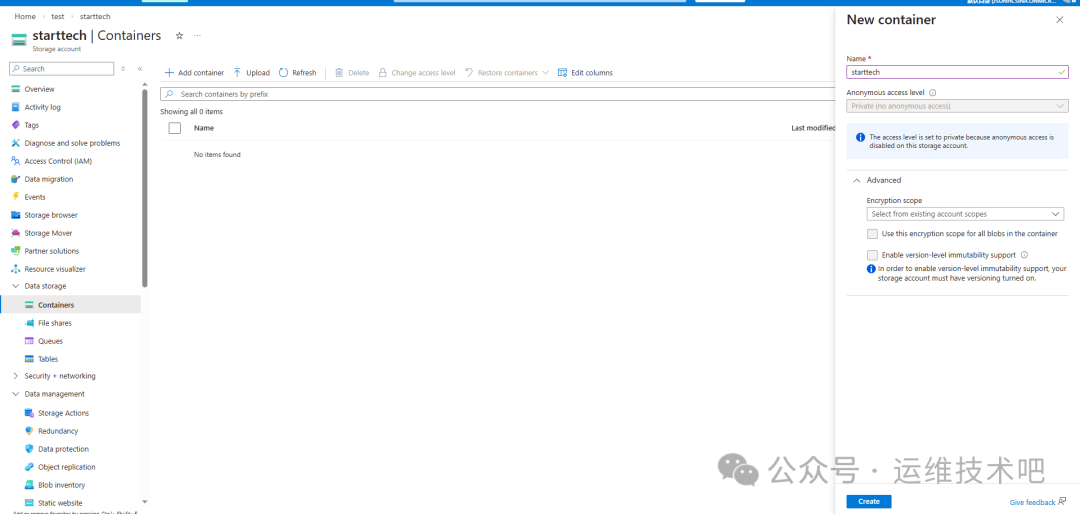Sort by Last modified column header
The width and height of the screenshot is (1080, 514).
pyautogui.click(x=813, y=127)
